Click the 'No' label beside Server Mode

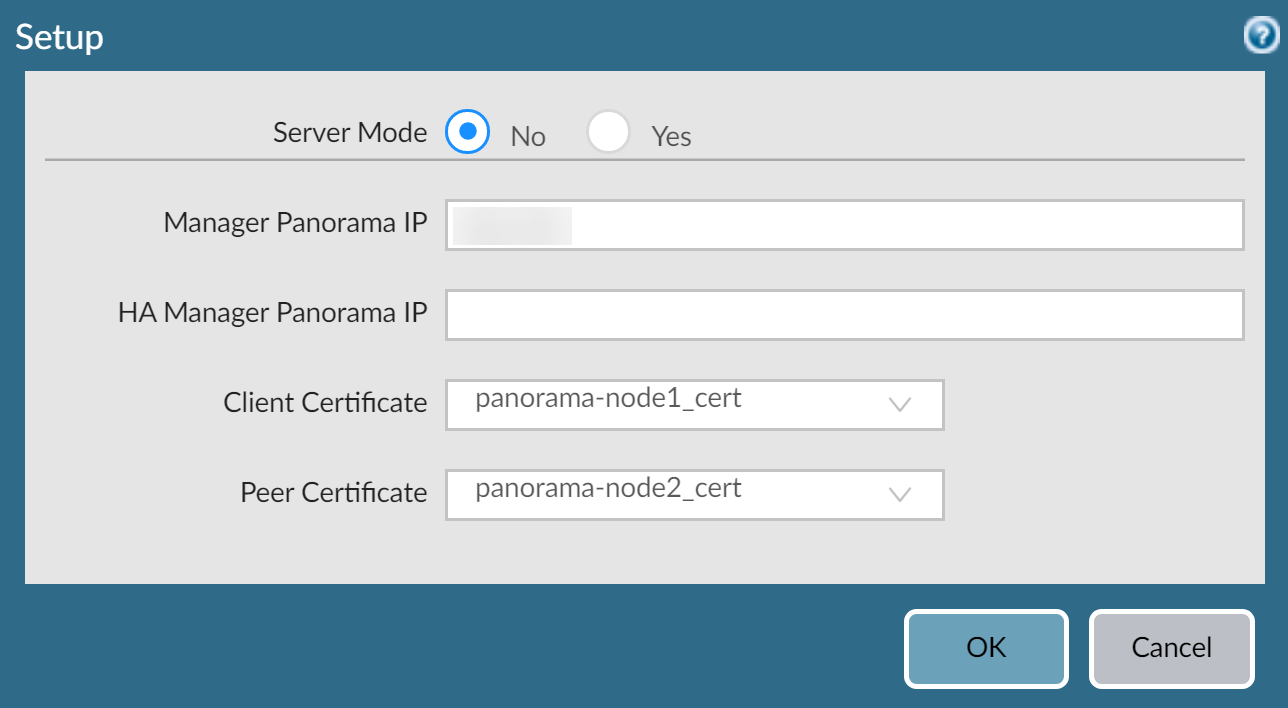pyautogui.click(x=528, y=136)
